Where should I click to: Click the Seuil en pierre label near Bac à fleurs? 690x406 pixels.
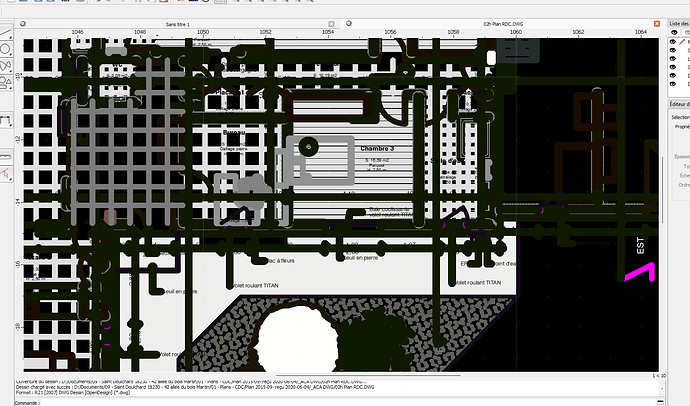click(360, 258)
